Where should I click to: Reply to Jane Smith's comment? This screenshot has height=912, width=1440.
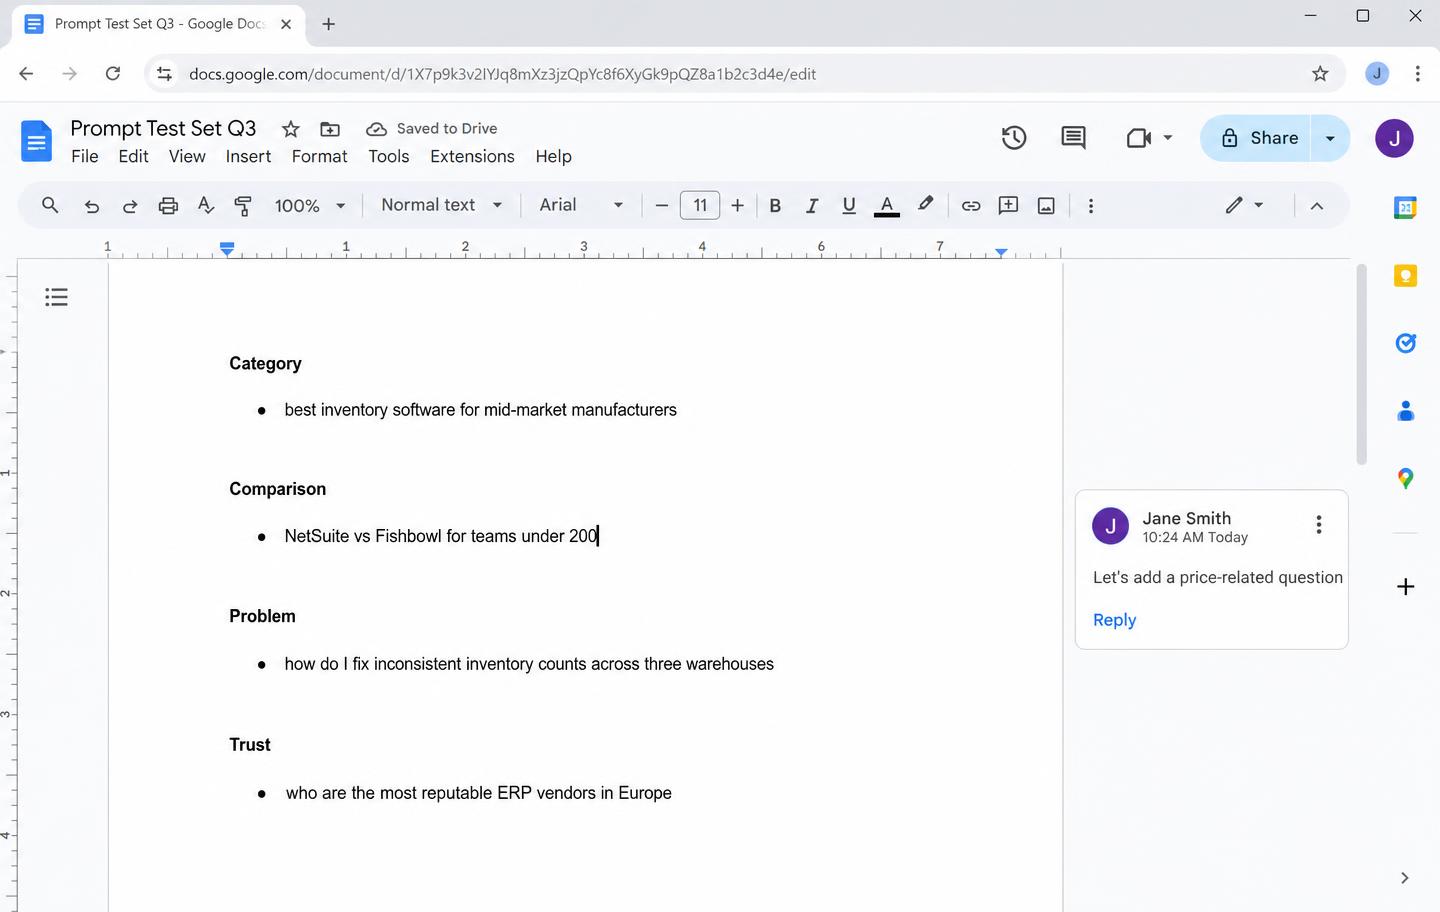tap(1114, 620)
